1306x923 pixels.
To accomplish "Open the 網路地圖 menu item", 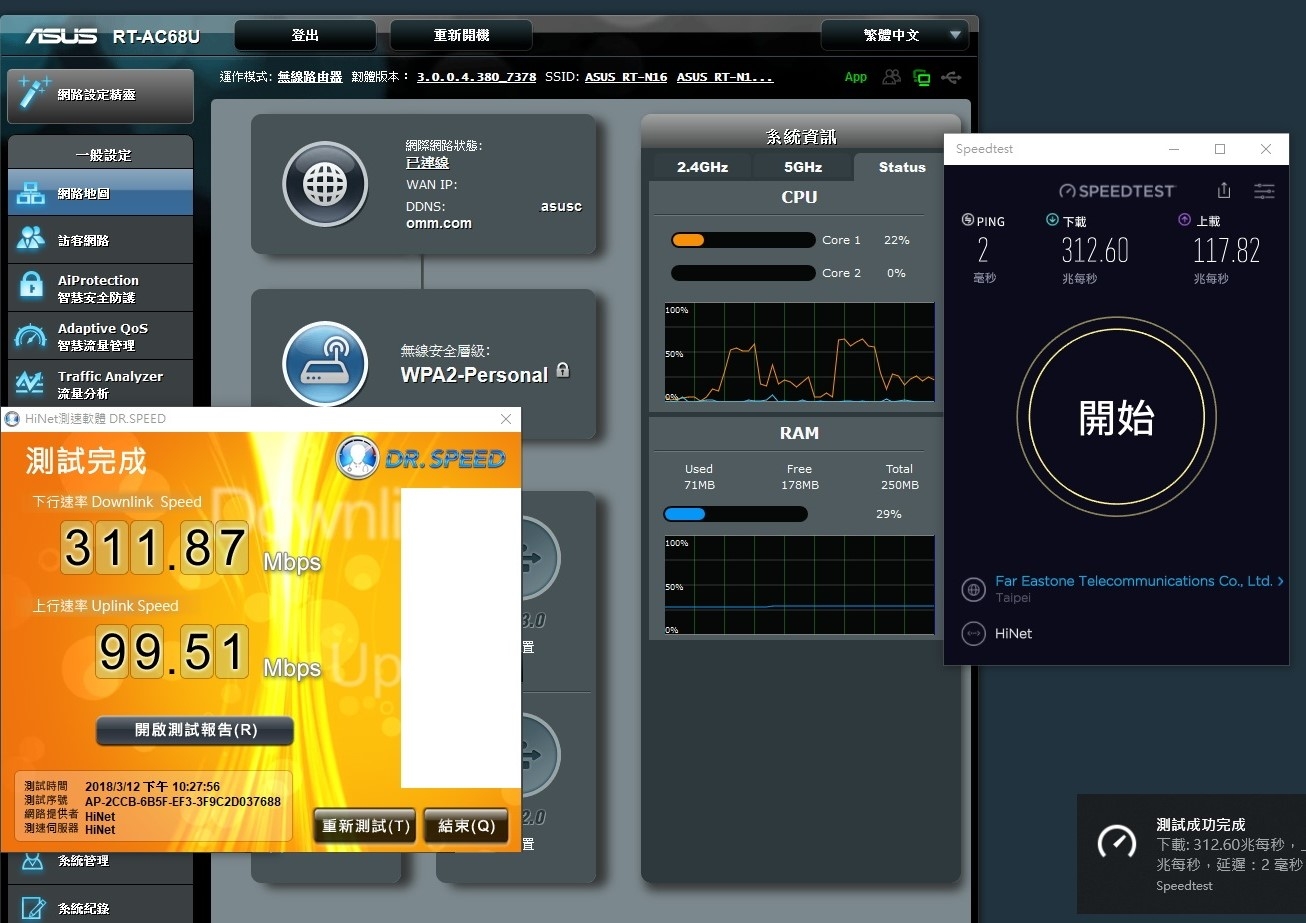I will coord(100,193).
